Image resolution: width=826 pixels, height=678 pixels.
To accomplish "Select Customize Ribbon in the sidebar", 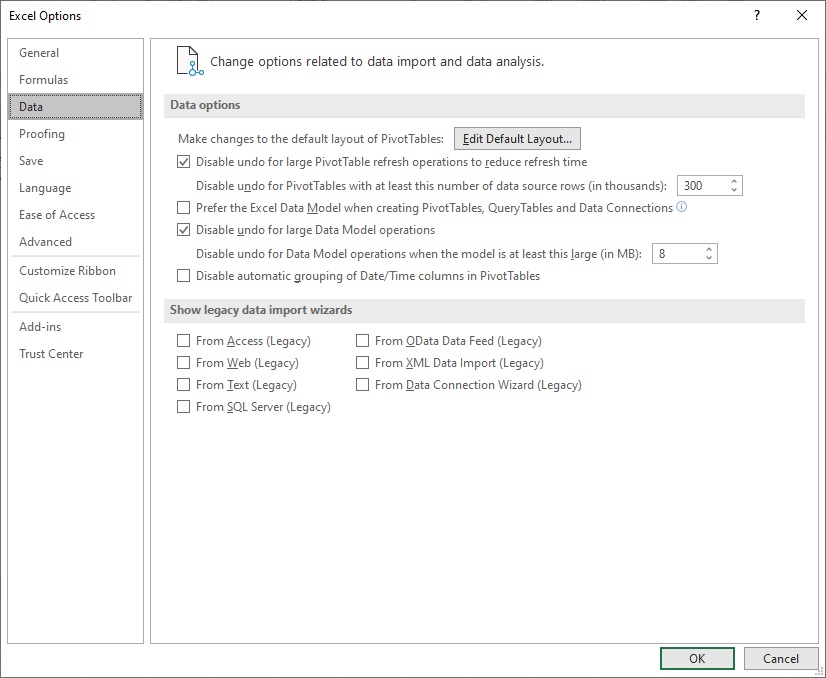I will pyautogui.click(x=67, y=270).
